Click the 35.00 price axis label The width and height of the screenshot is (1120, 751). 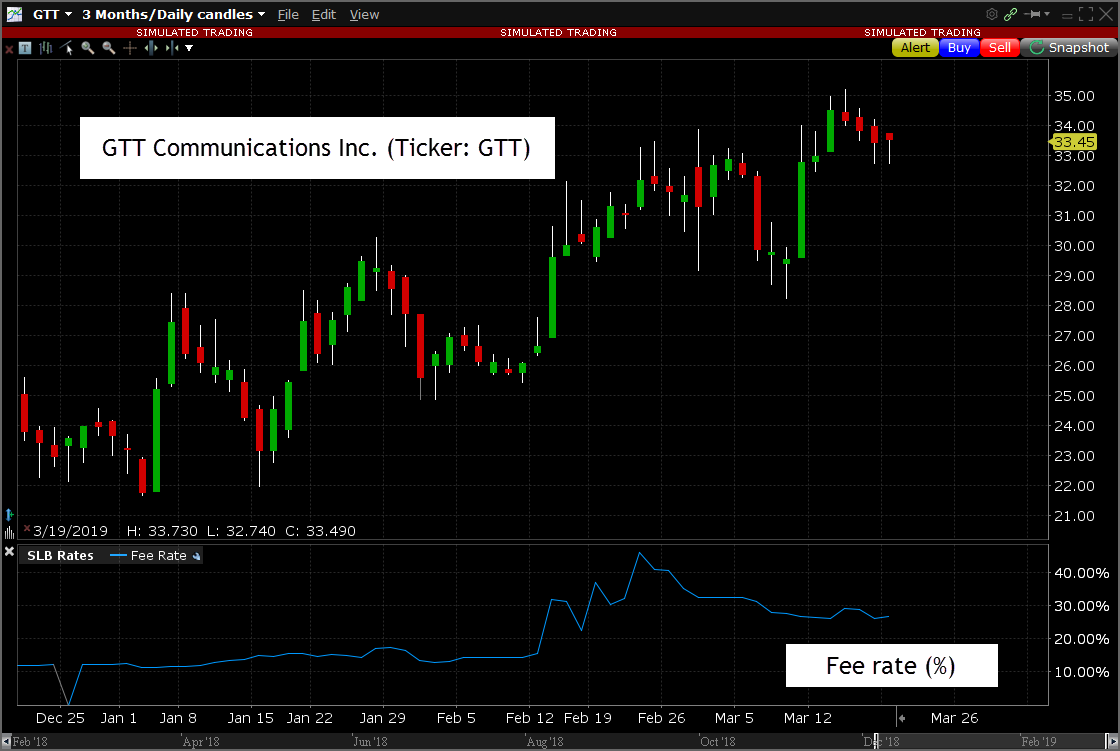(x=1074, y=96)
